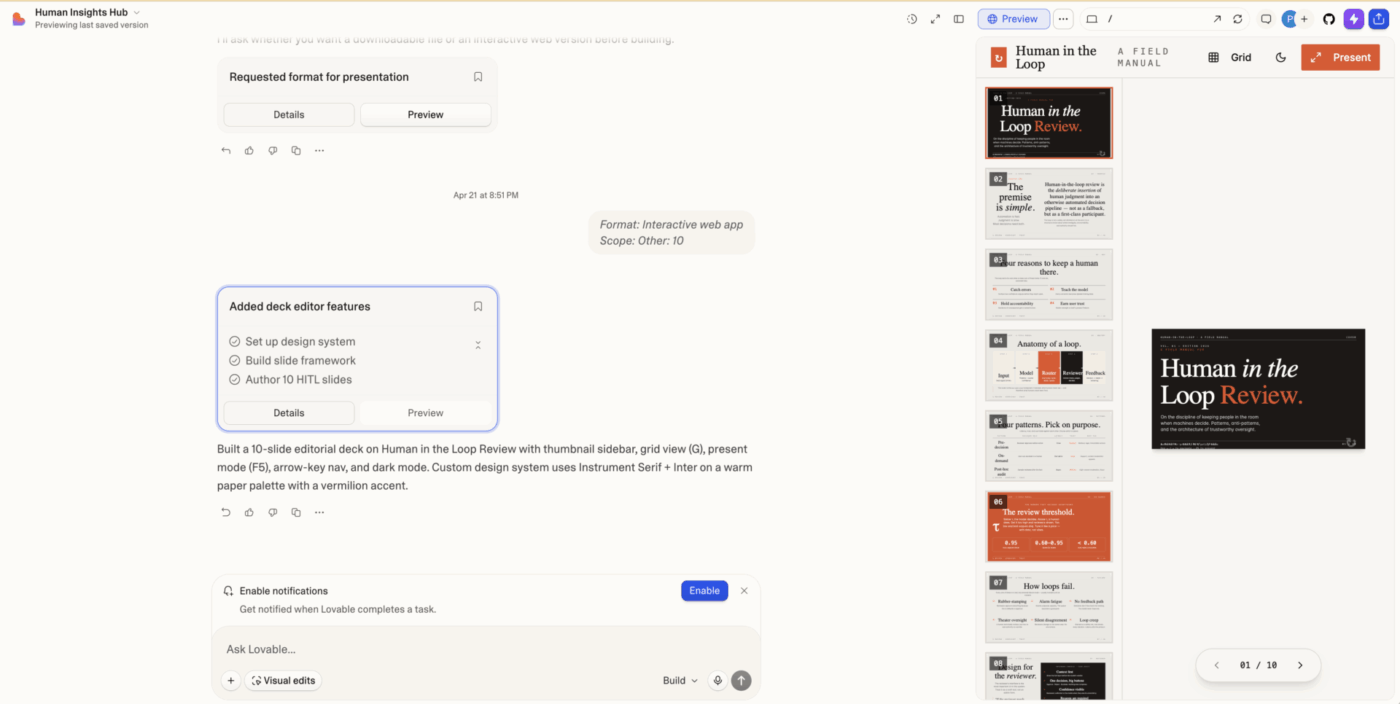Viewport: 1400px width, 704px height.
Task: Click the 'Set up design system' task row
Action: [292, 342]
